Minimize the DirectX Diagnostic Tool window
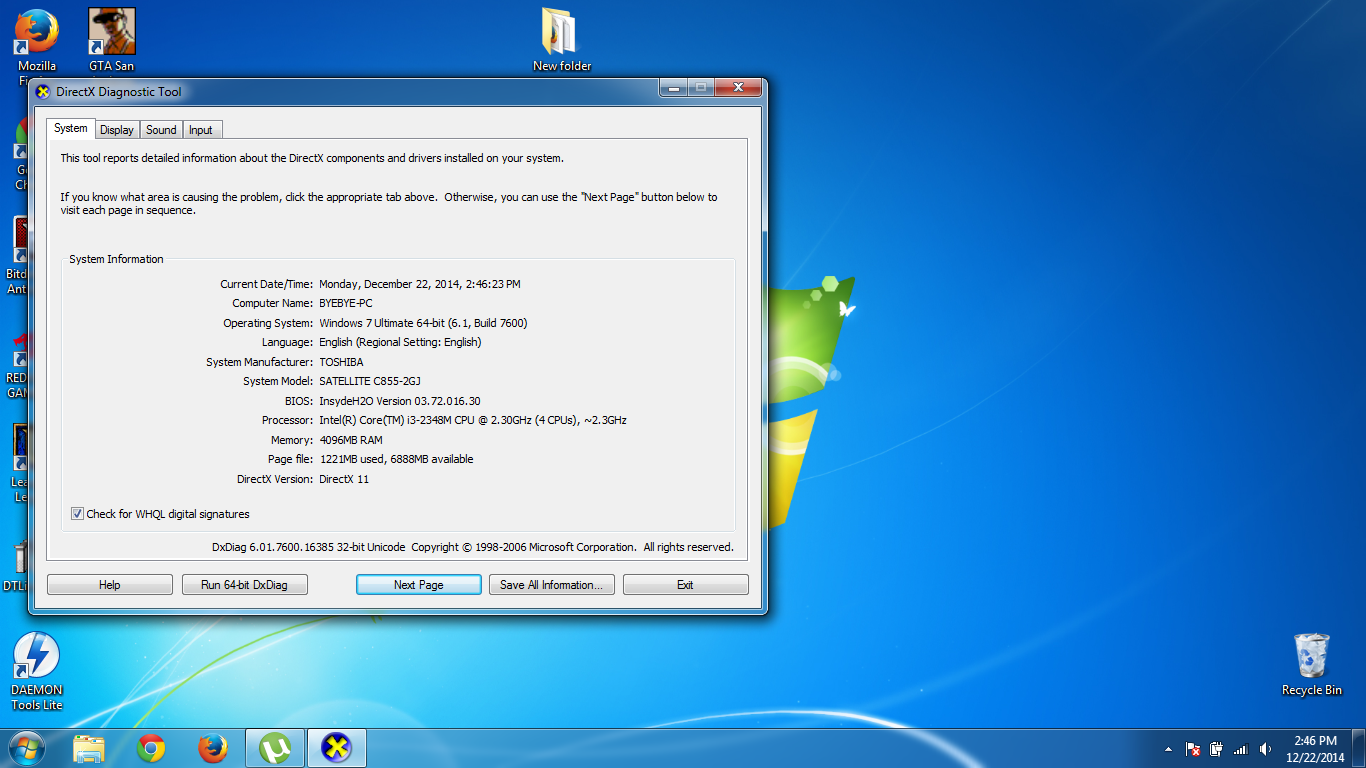 coord(673,88)
